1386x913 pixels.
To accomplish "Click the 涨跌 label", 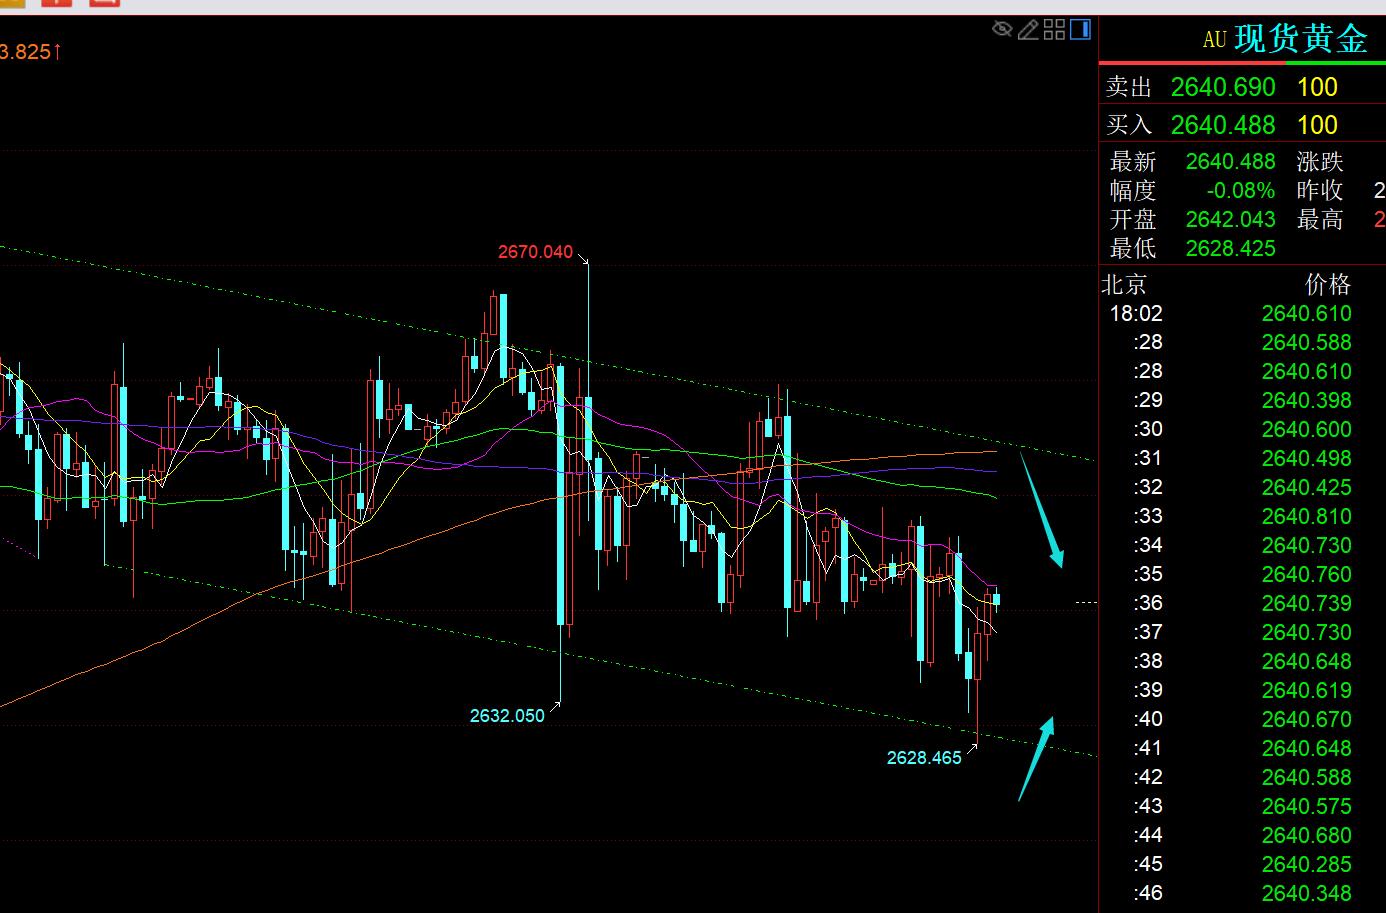I will (1320, 161).
